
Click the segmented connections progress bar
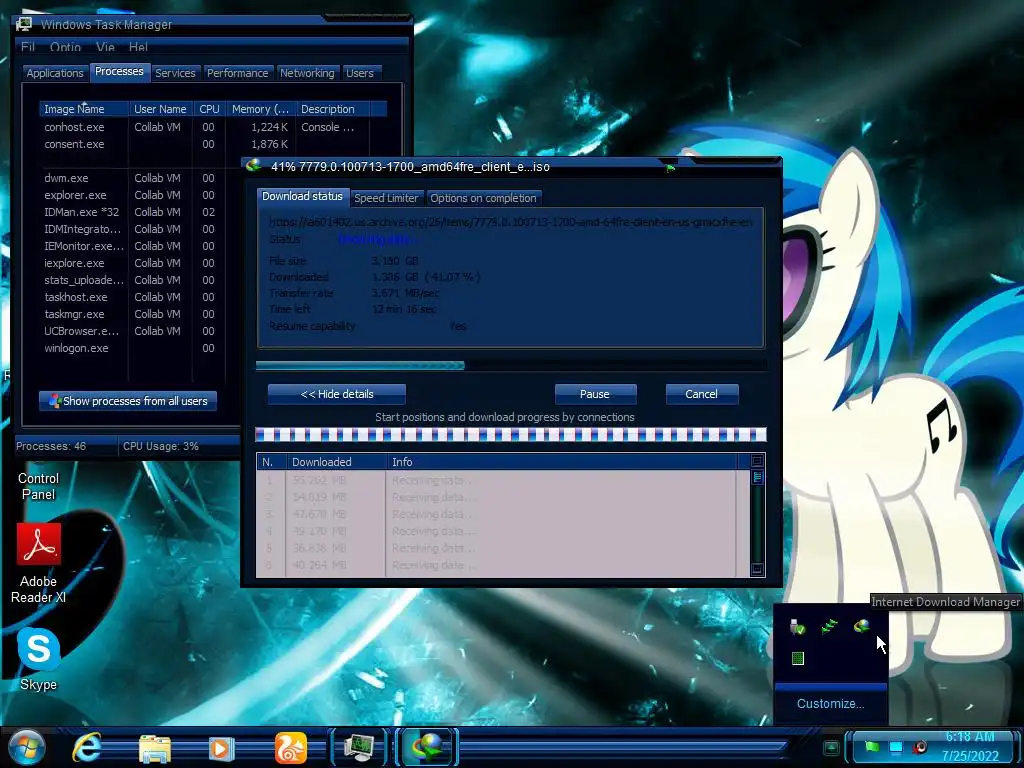coord(511,435)
